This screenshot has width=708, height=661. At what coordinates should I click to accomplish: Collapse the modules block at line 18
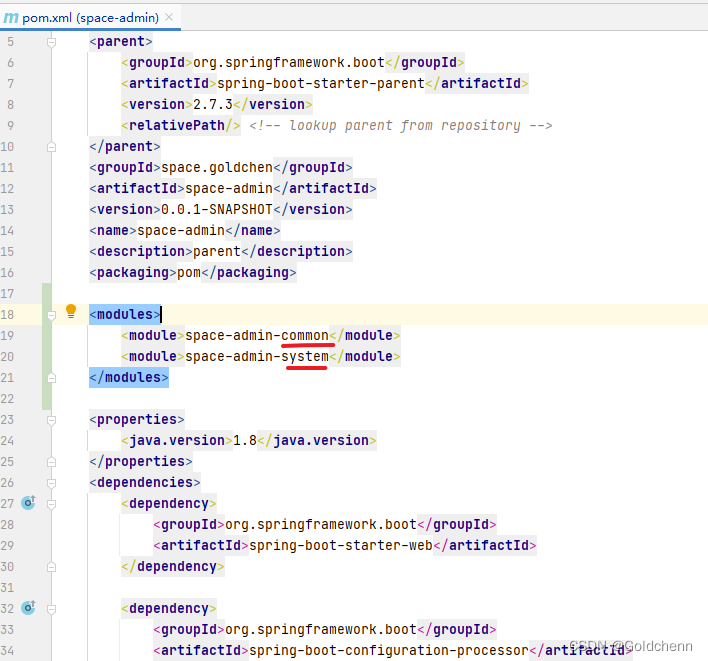tap(51, 315)
